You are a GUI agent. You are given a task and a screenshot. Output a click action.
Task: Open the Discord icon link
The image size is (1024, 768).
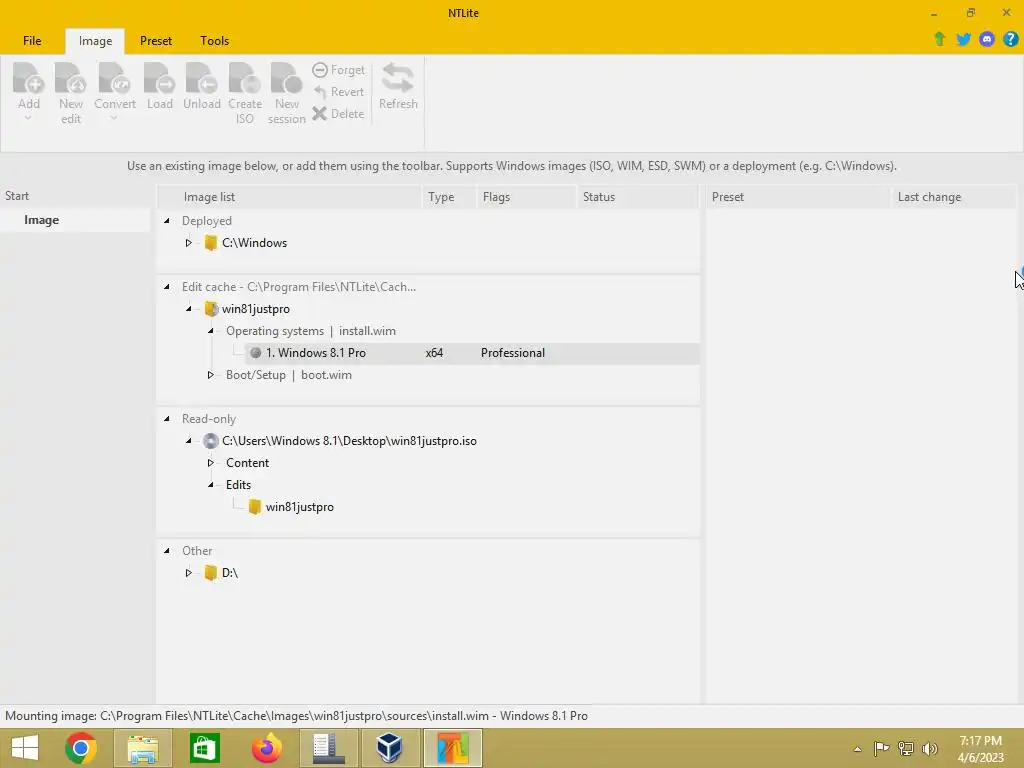point(987,39)
